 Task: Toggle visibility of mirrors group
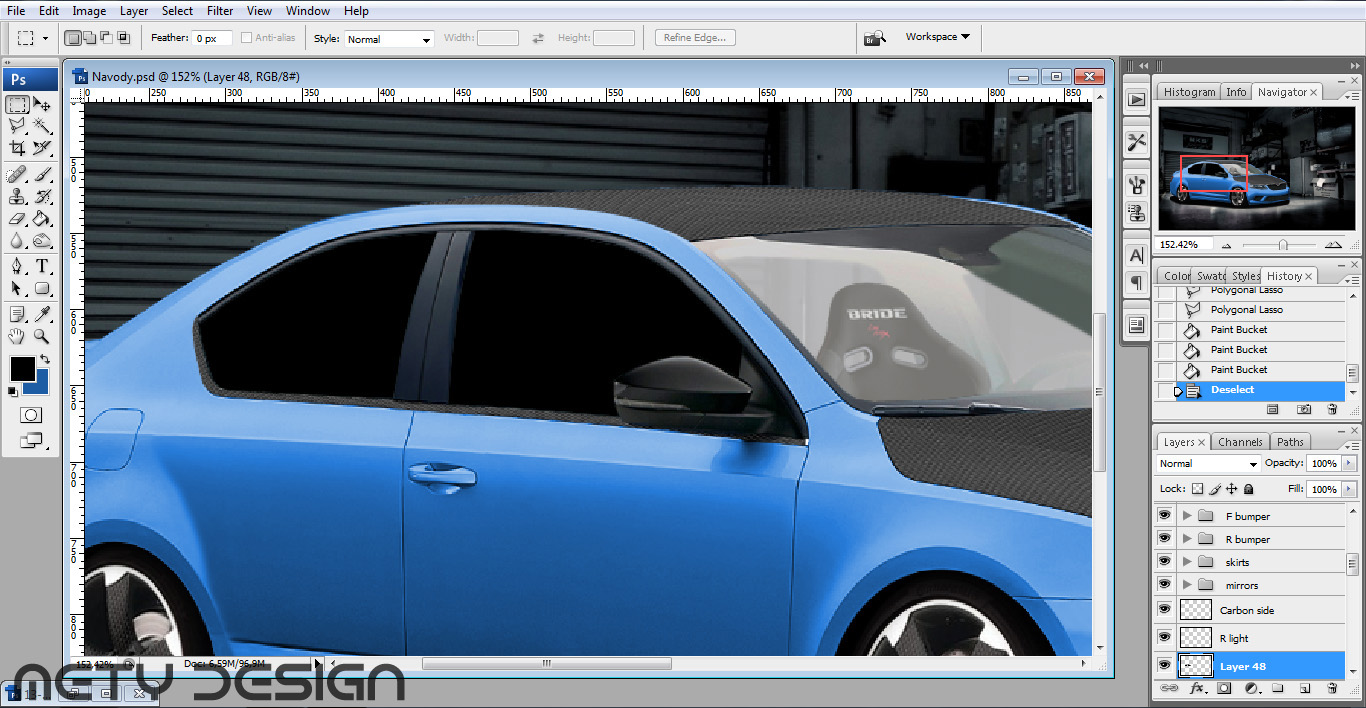click(1164, 585)
